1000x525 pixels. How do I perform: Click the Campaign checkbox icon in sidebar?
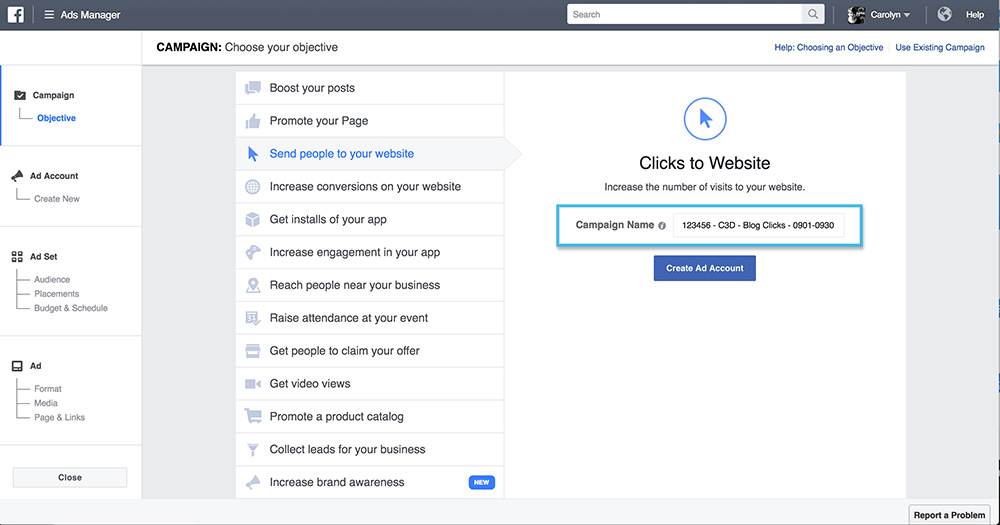click(20, 95)
